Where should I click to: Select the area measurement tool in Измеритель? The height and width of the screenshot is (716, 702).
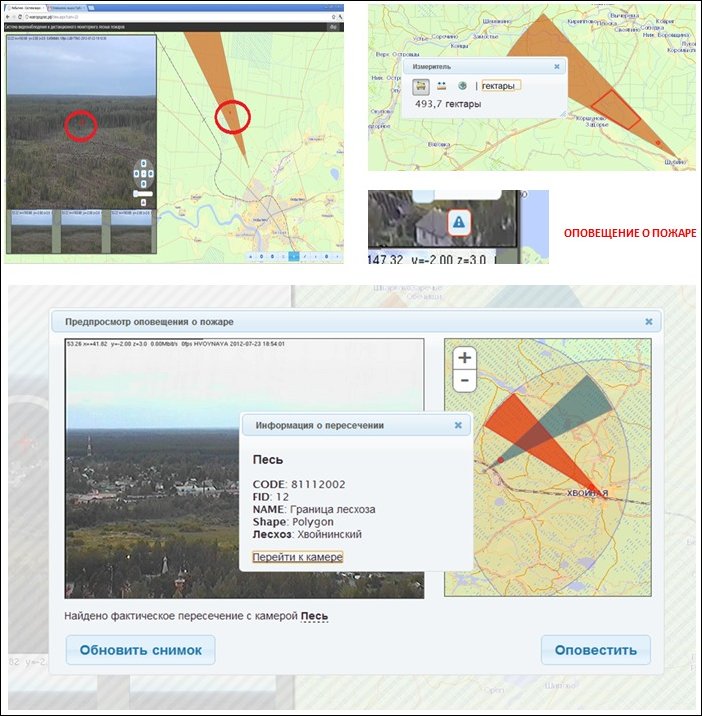point(421,86)
